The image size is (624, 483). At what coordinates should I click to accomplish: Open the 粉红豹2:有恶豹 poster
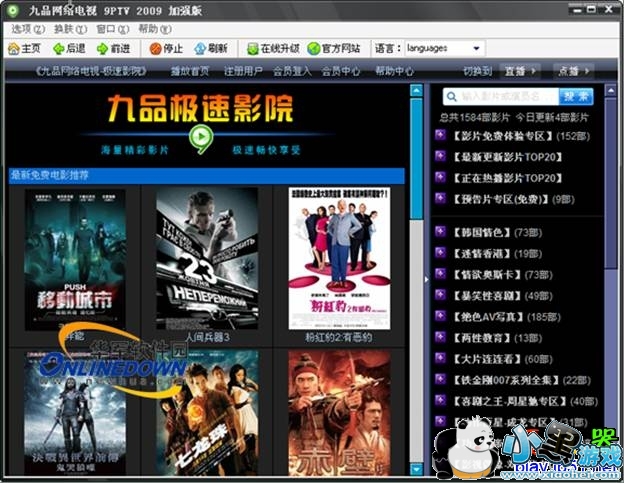[339, 259]
